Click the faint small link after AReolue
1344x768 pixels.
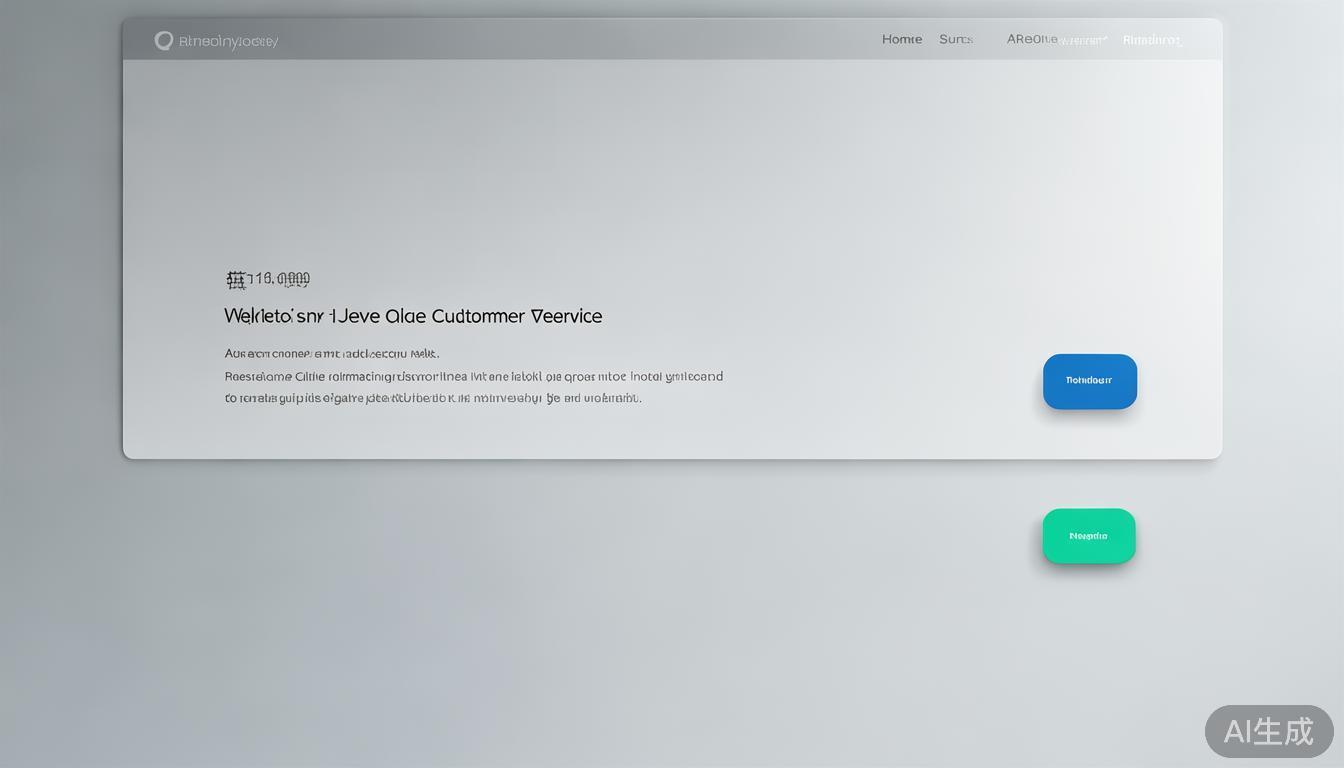pyautogui.click(x=1084, y=41)
